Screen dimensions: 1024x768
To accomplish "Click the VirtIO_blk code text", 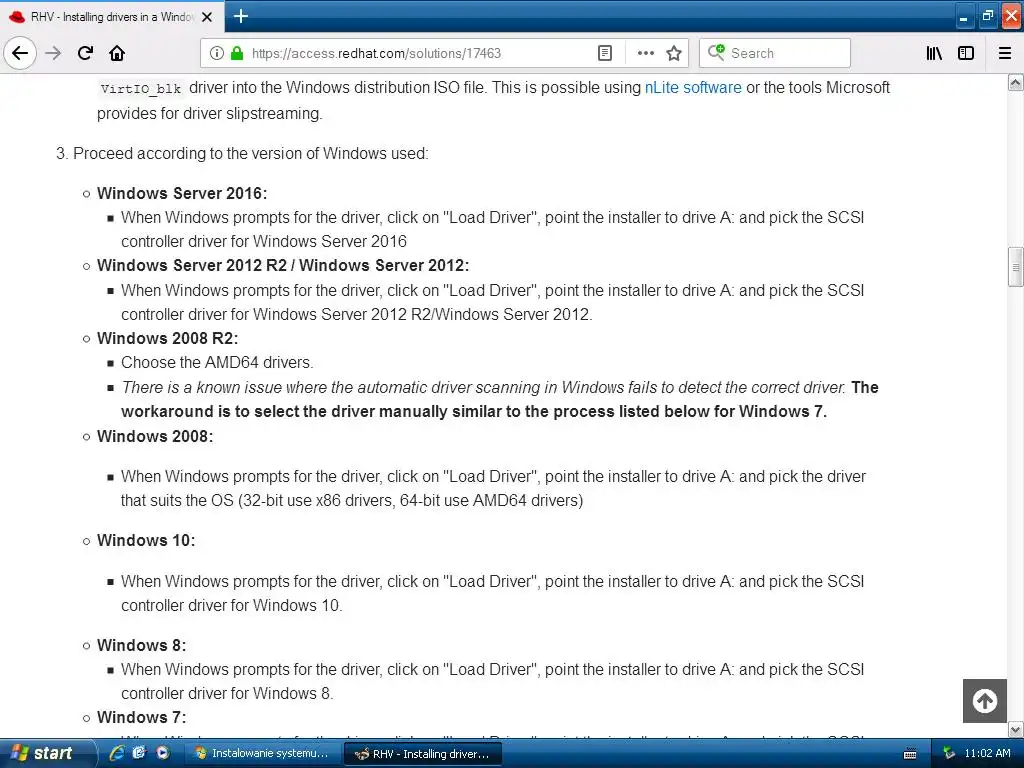I will click(140, 88).
